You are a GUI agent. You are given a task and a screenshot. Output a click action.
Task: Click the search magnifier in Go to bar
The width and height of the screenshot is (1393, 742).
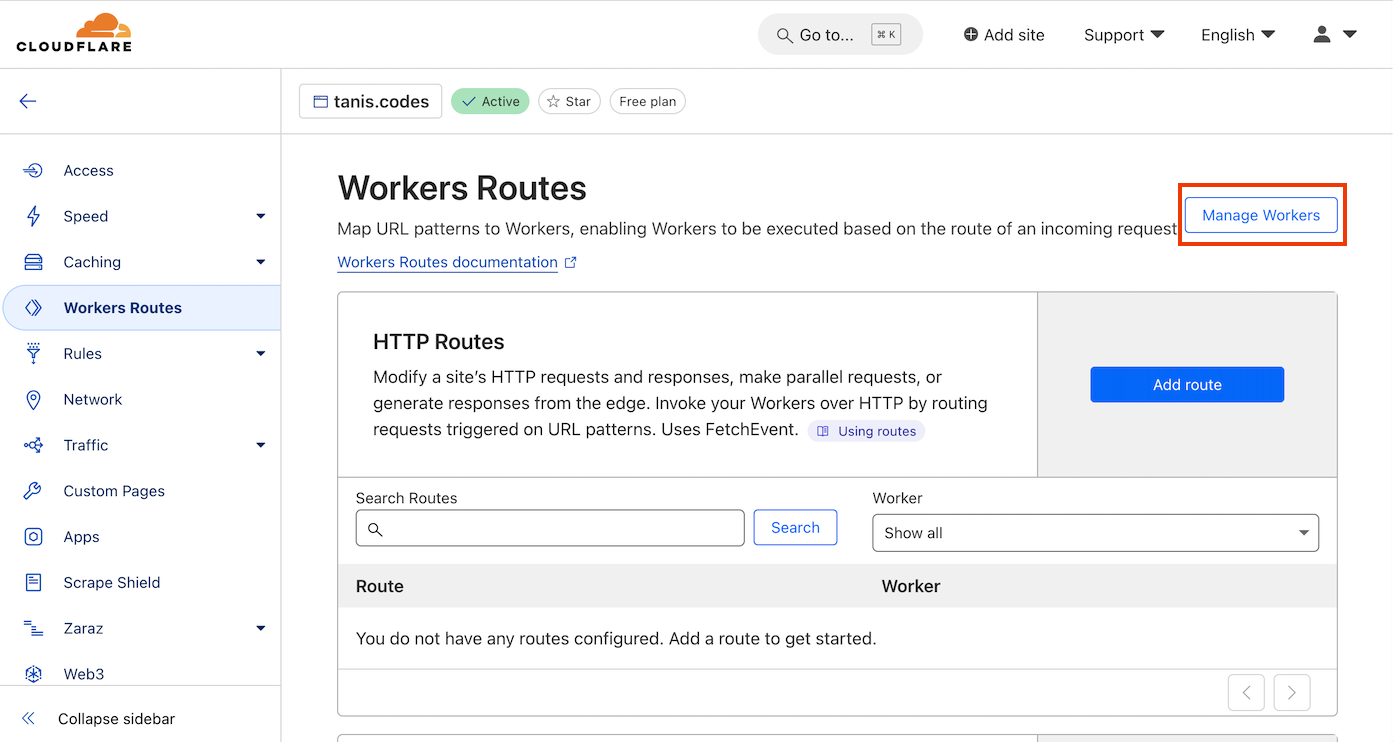click(x=784, y=34)
